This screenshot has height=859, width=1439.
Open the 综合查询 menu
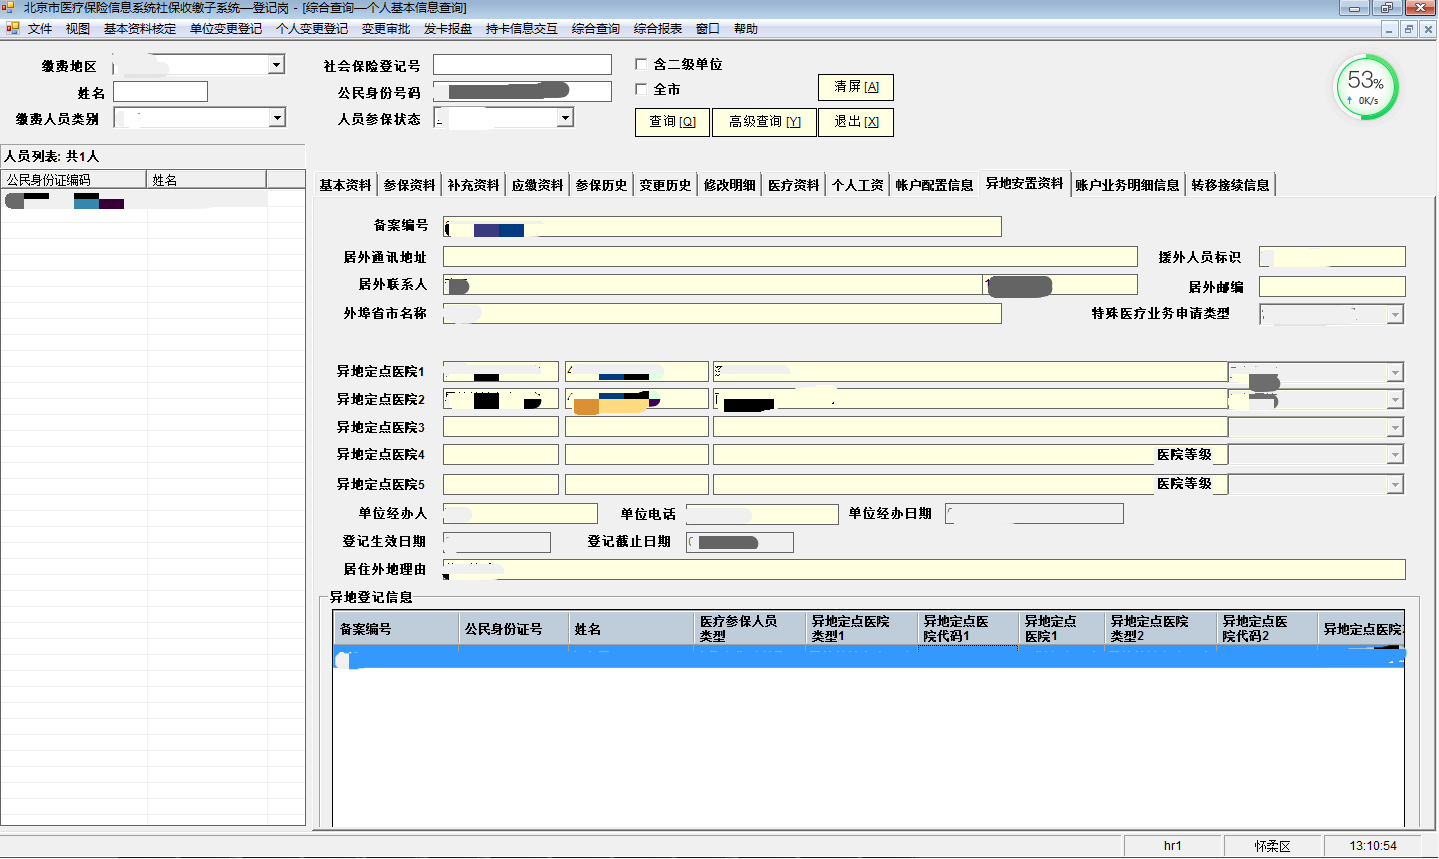point(596,29)
